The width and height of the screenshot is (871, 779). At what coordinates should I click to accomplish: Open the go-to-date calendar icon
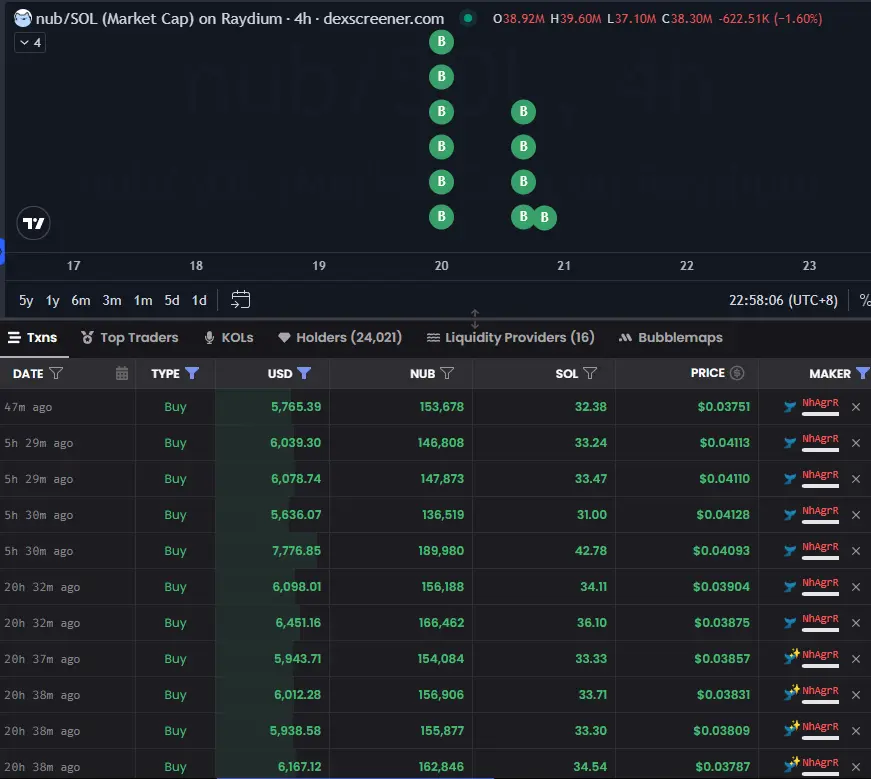pyautogui.click(x=241, y=299)
